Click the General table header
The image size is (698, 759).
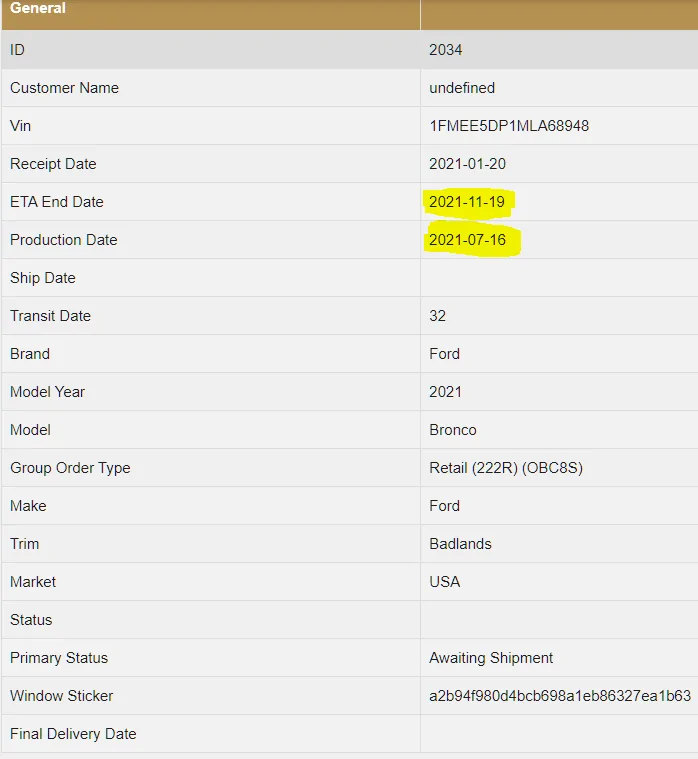pyautogui.click(x=38, y=8)
